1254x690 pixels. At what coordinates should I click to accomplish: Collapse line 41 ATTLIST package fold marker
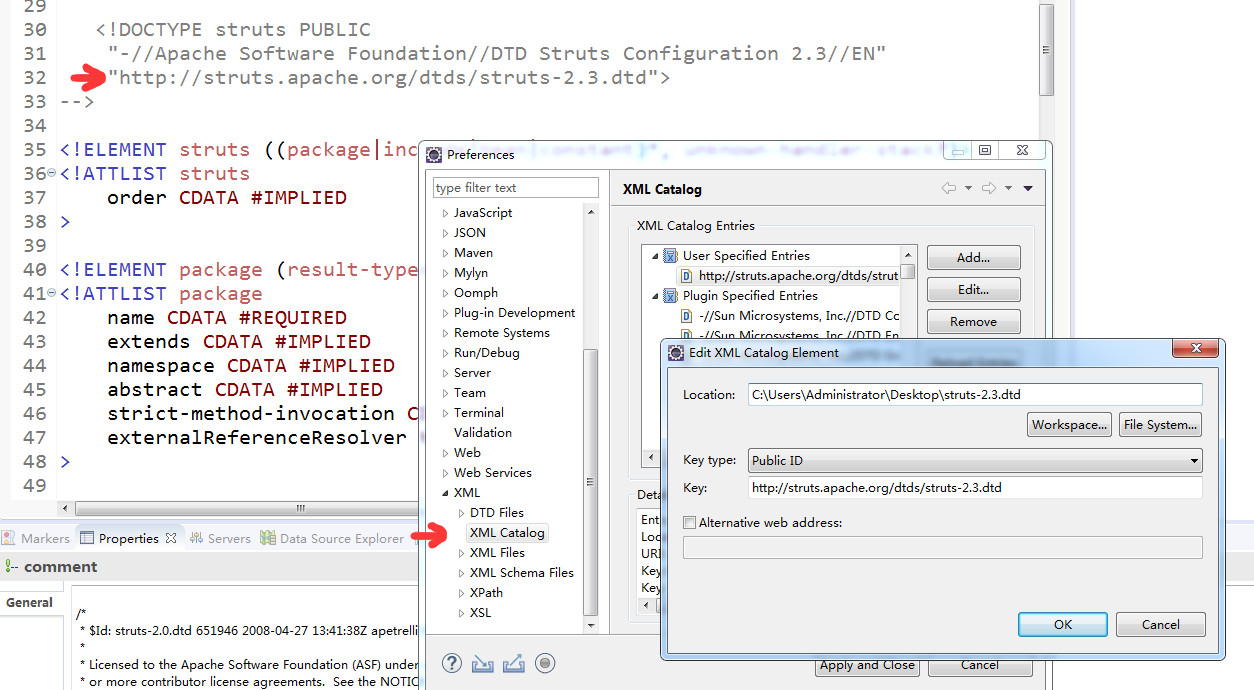tap(51, 294)
